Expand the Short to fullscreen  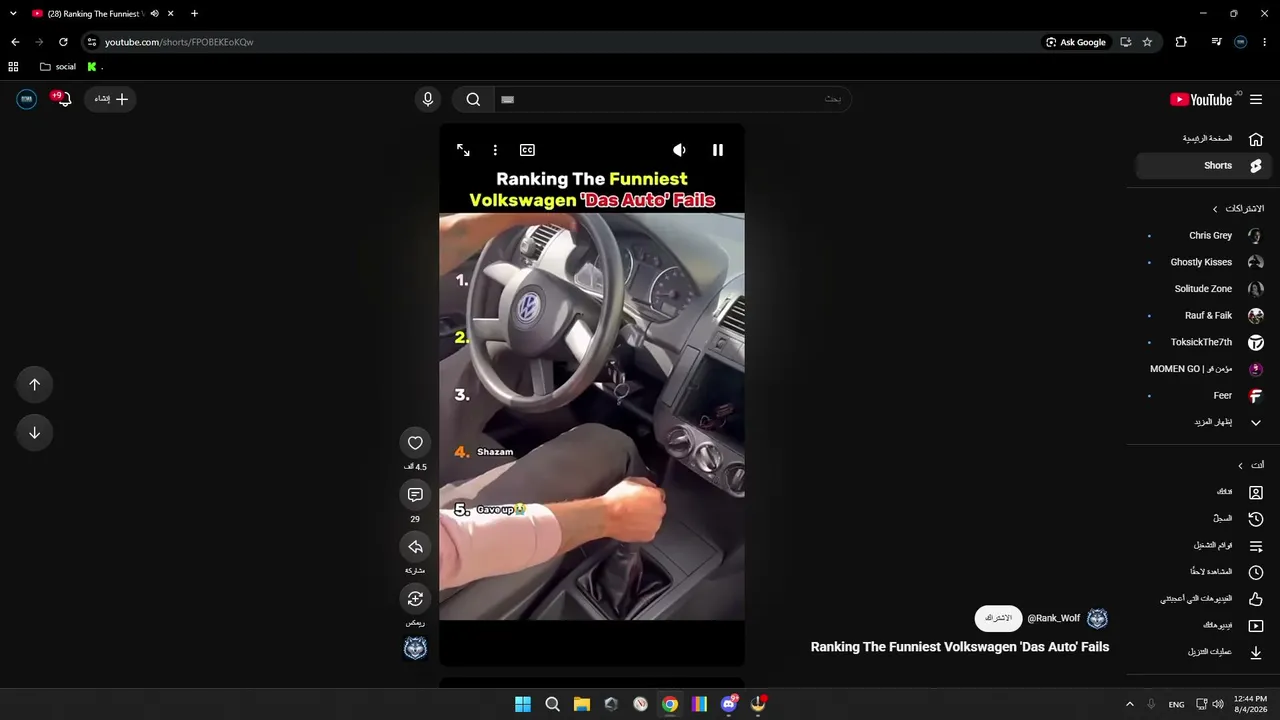coord(463,150)
